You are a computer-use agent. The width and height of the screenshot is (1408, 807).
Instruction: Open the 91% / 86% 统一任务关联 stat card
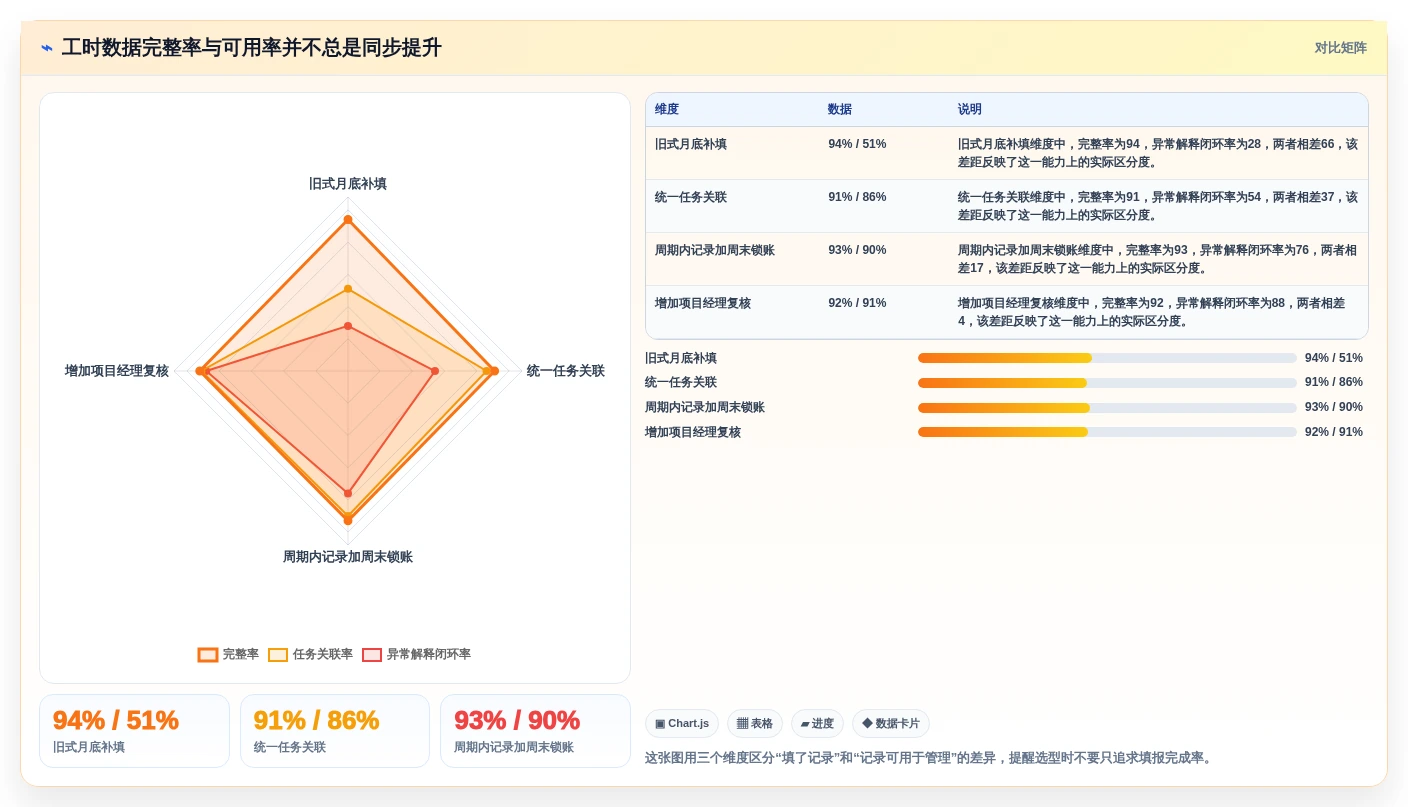click(335, 731)
